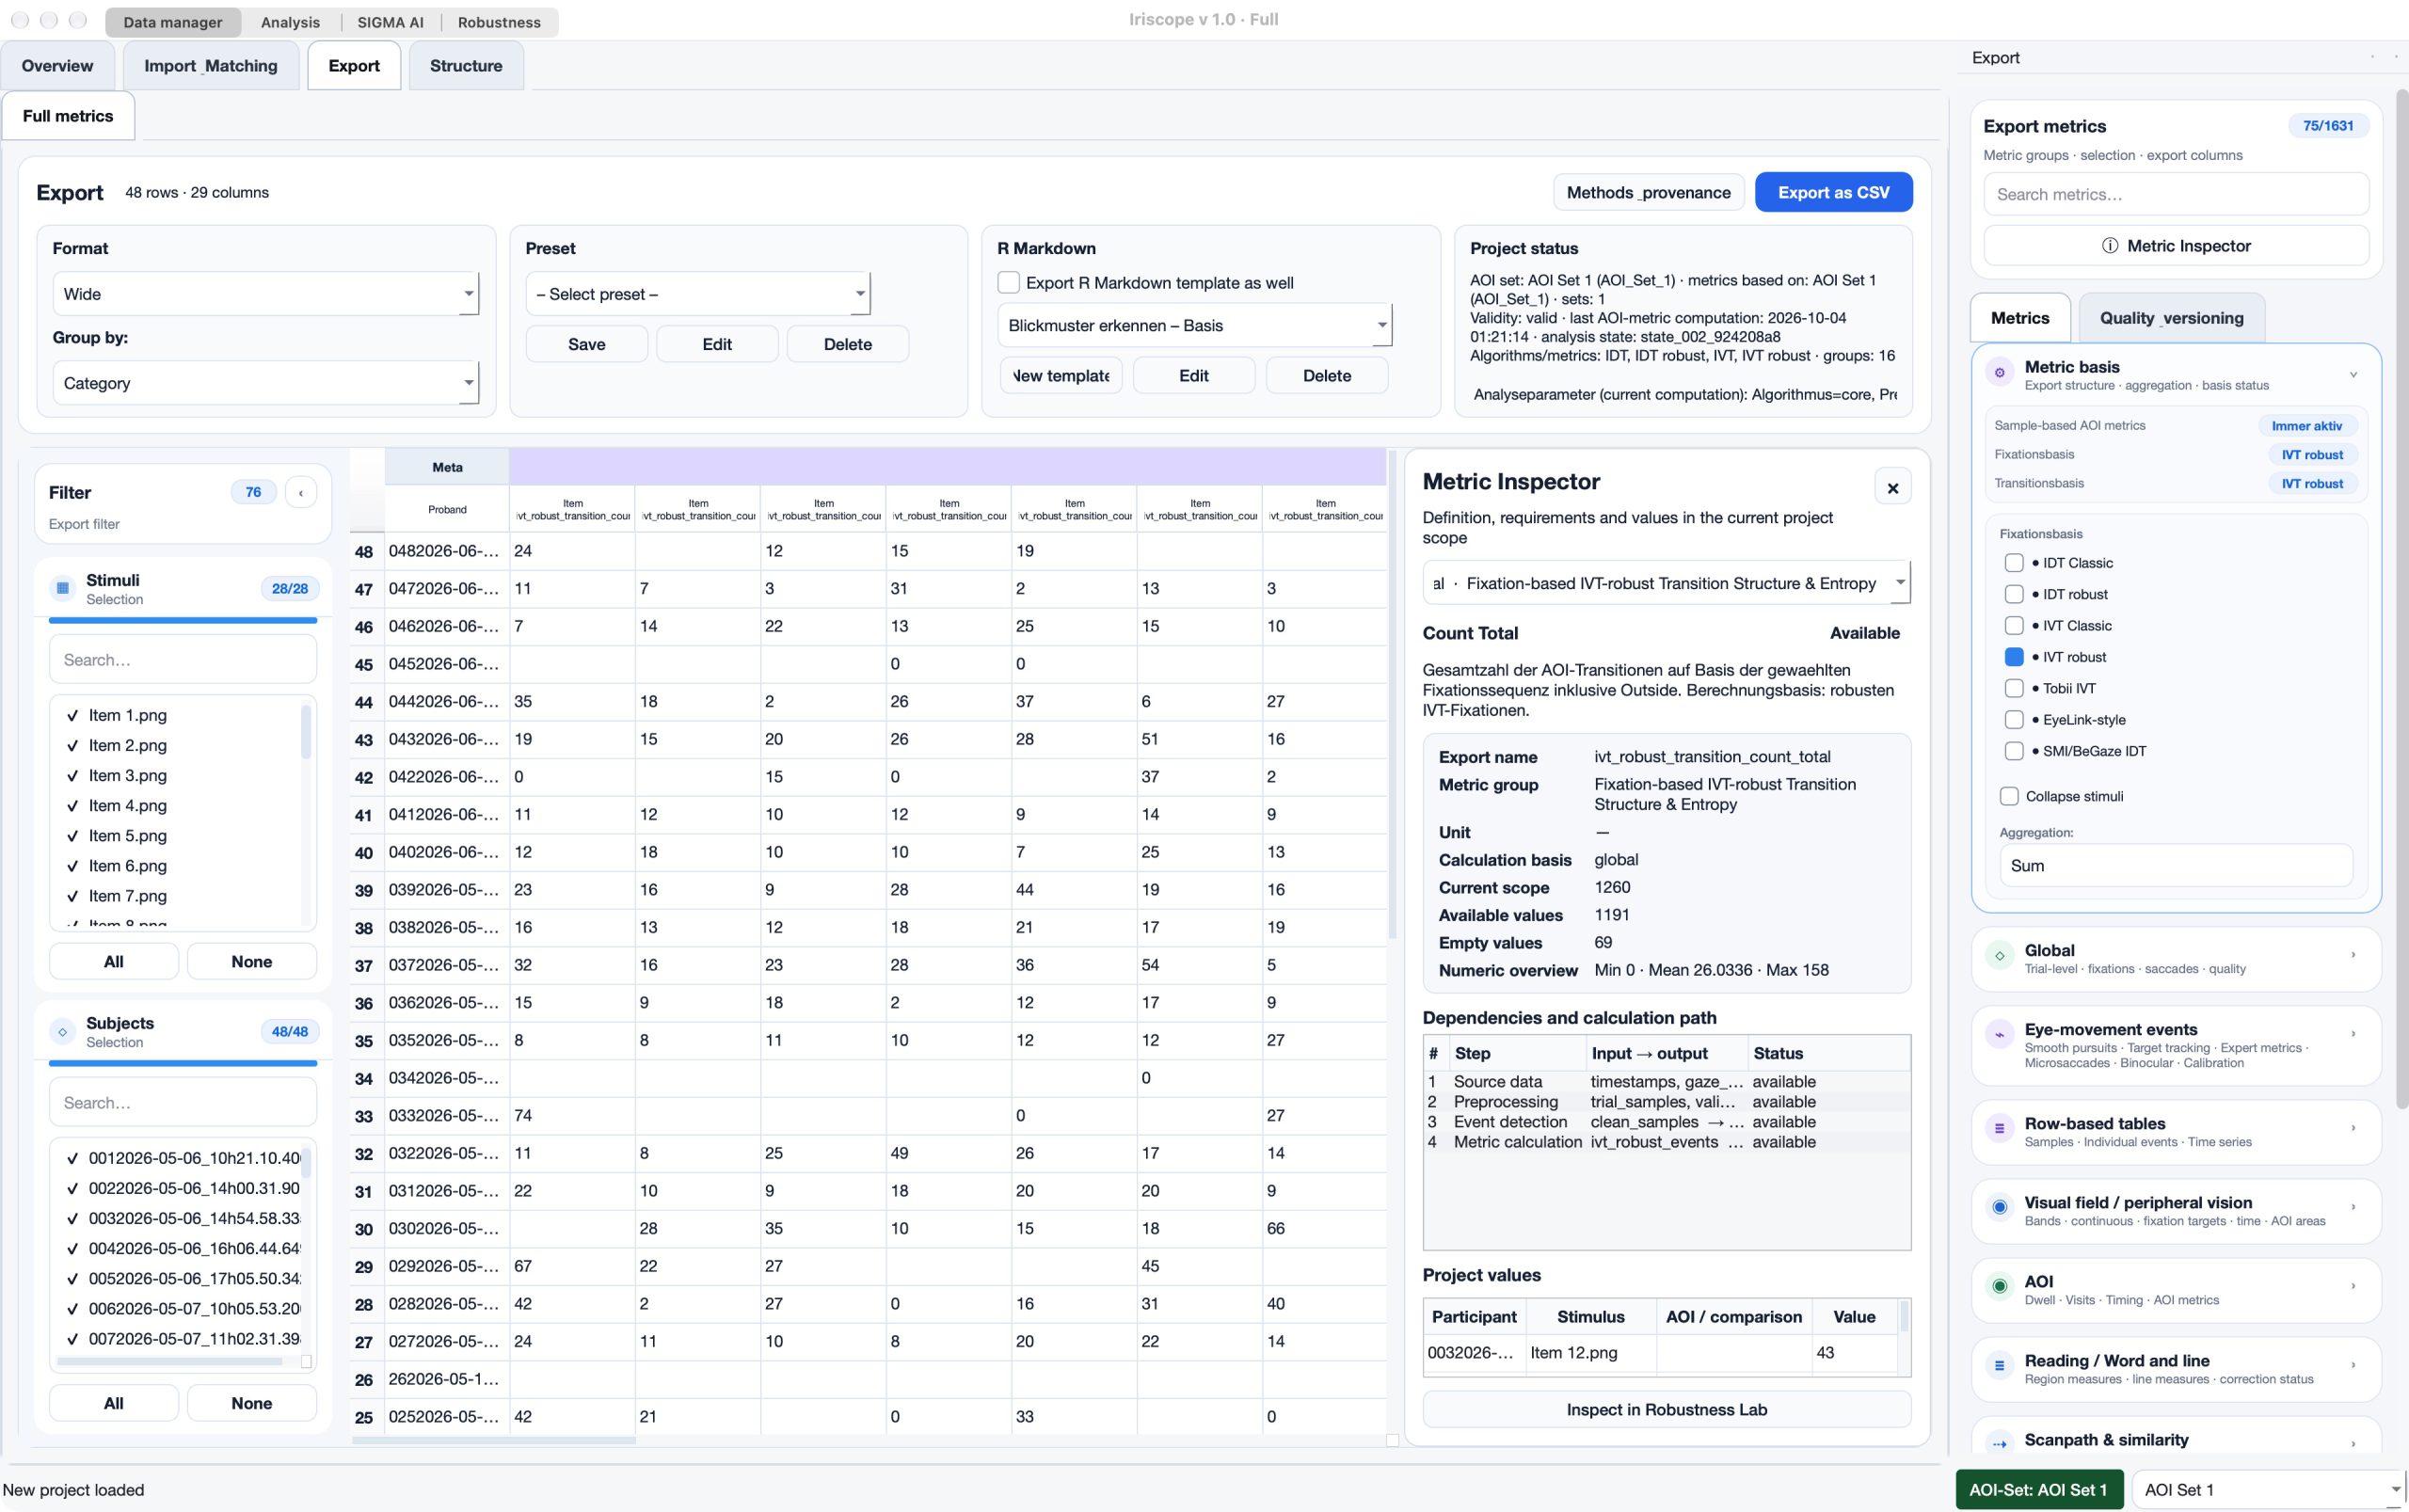Click the Search metrics input field
Screen dimensions: 2409x1512
click(x=2176, y=194)
